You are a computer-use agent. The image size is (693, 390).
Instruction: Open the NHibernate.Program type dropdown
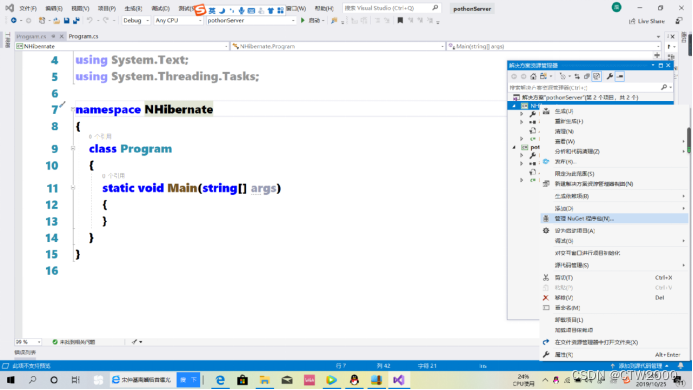click(337, 46)
